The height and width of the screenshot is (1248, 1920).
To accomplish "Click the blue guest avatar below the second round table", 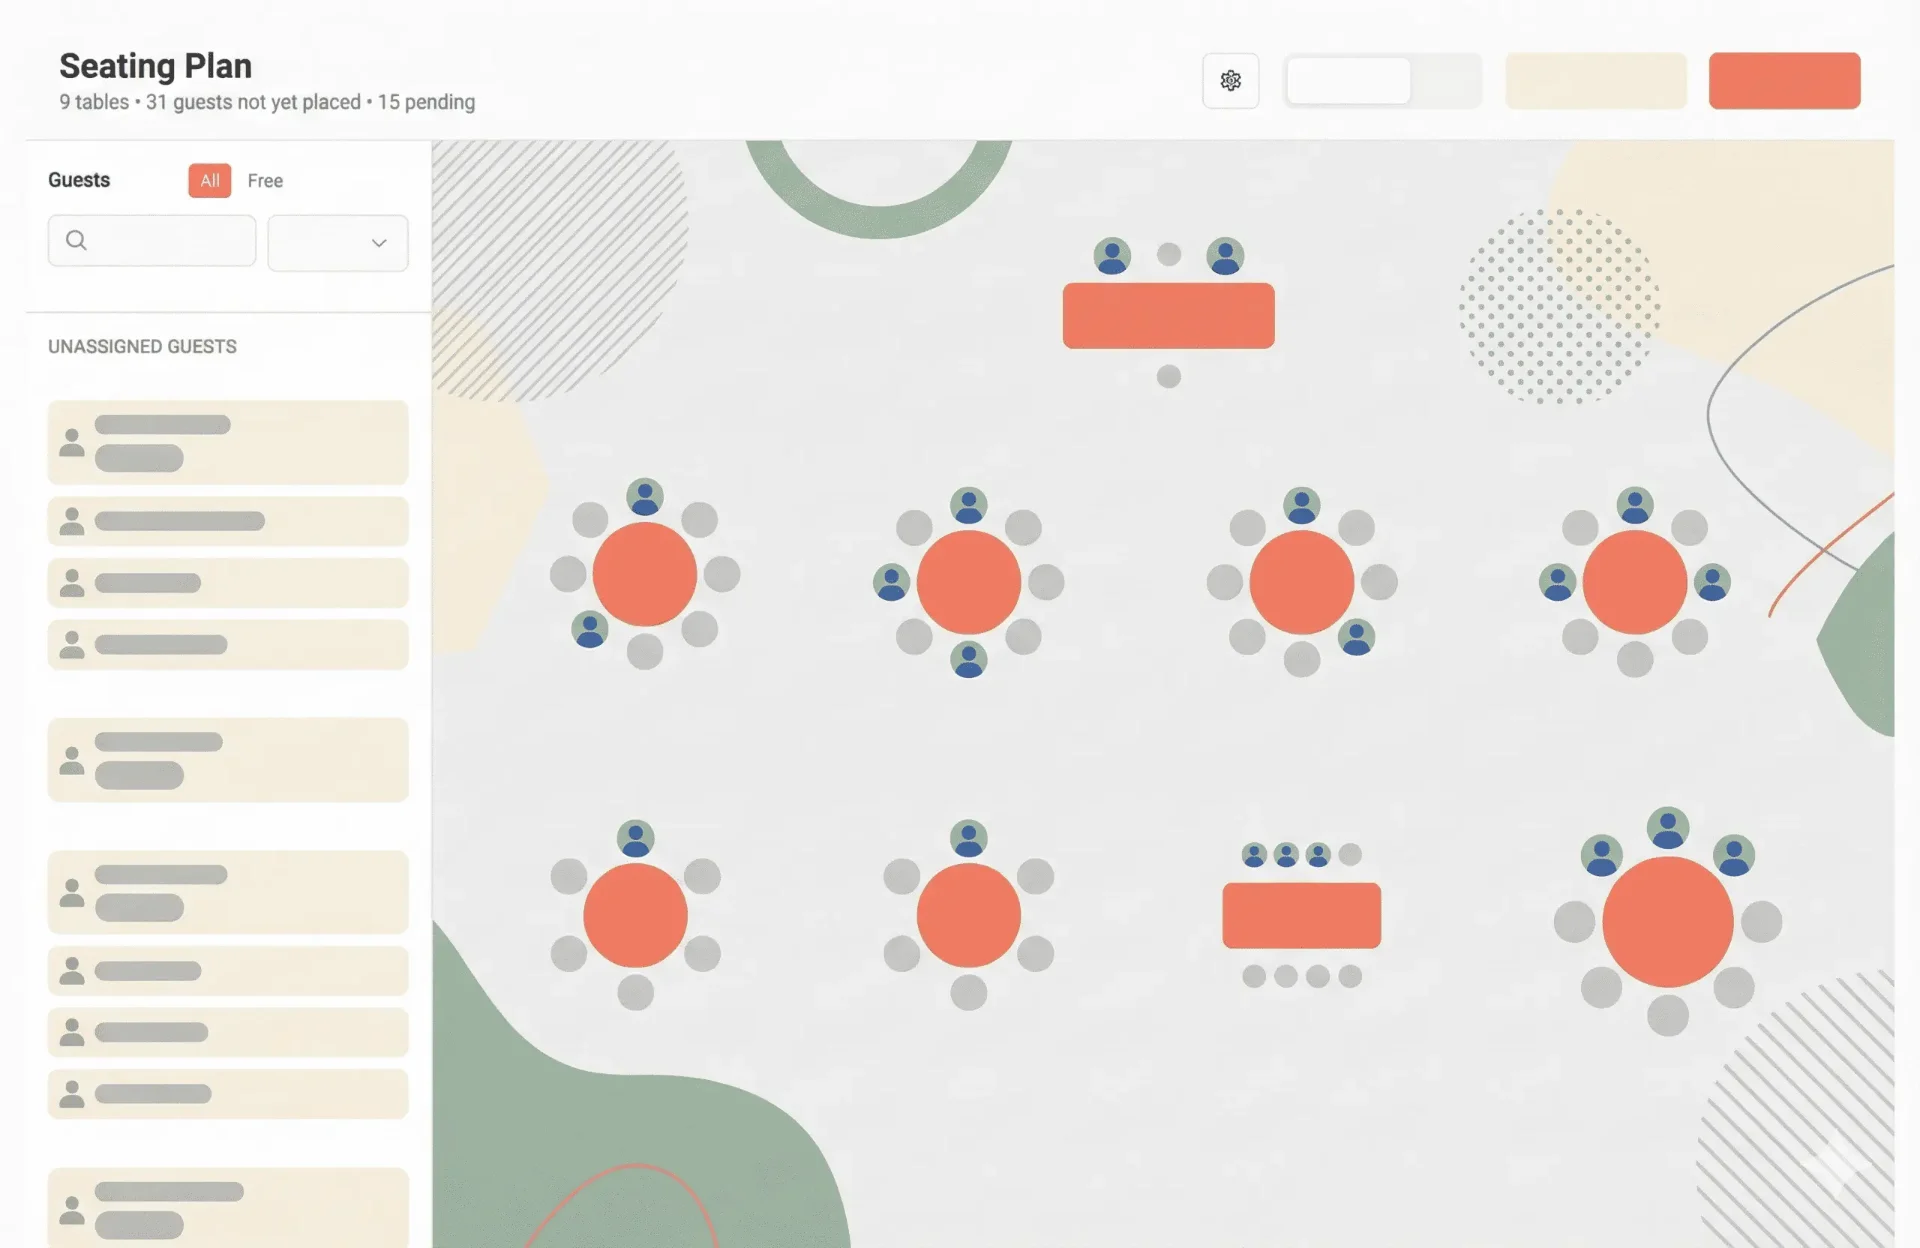I will pos(967,660).
